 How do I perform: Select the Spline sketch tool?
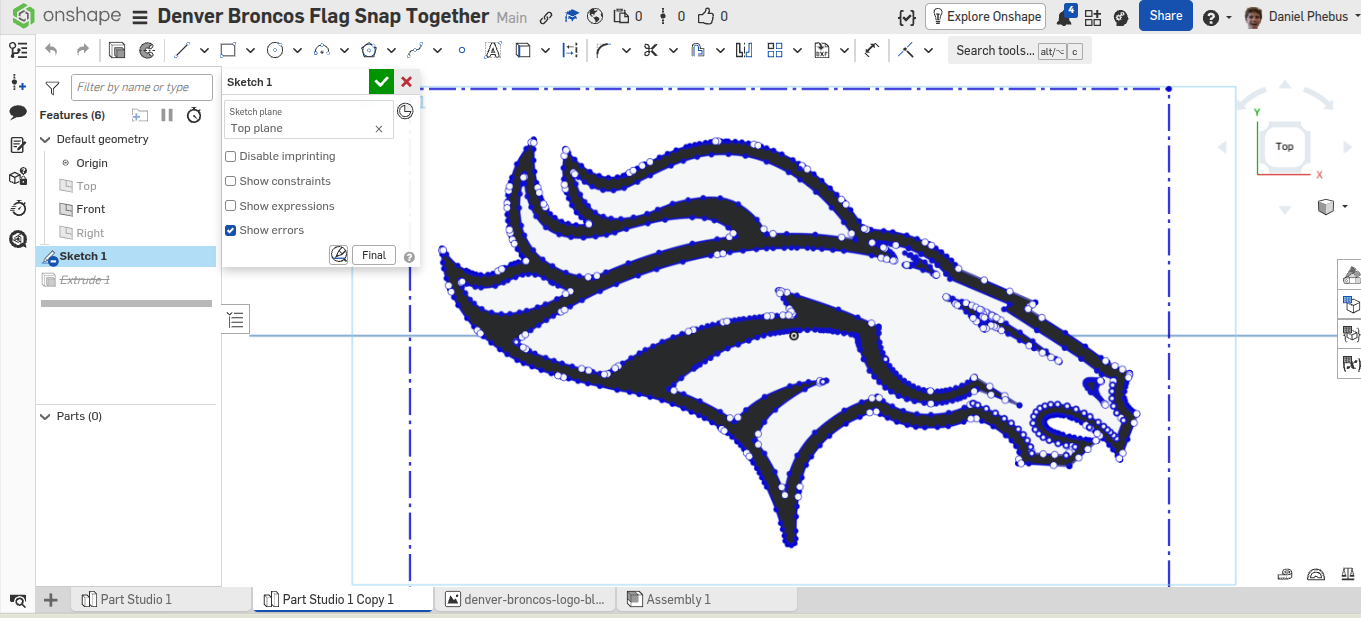tap(416, 50)
